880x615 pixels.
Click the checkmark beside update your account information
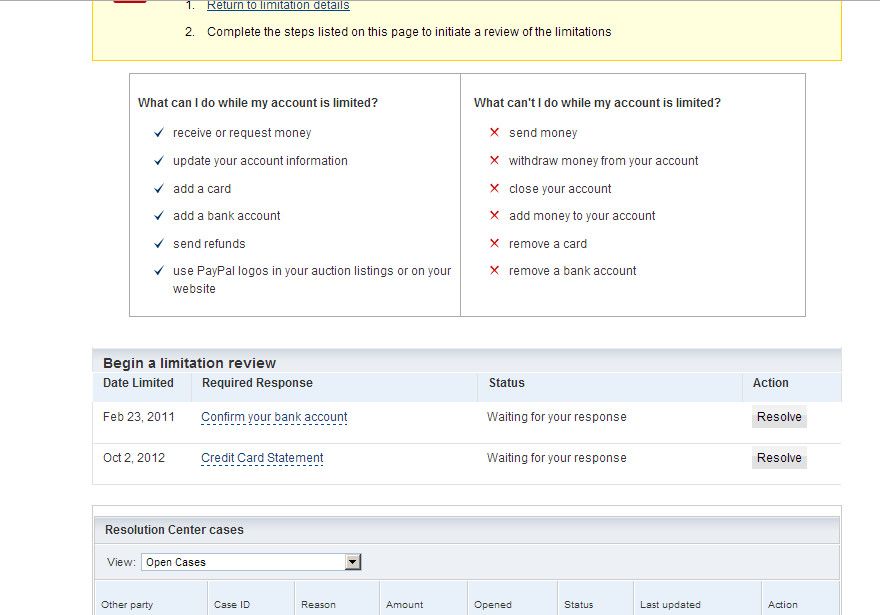click(x=159, y=161)
